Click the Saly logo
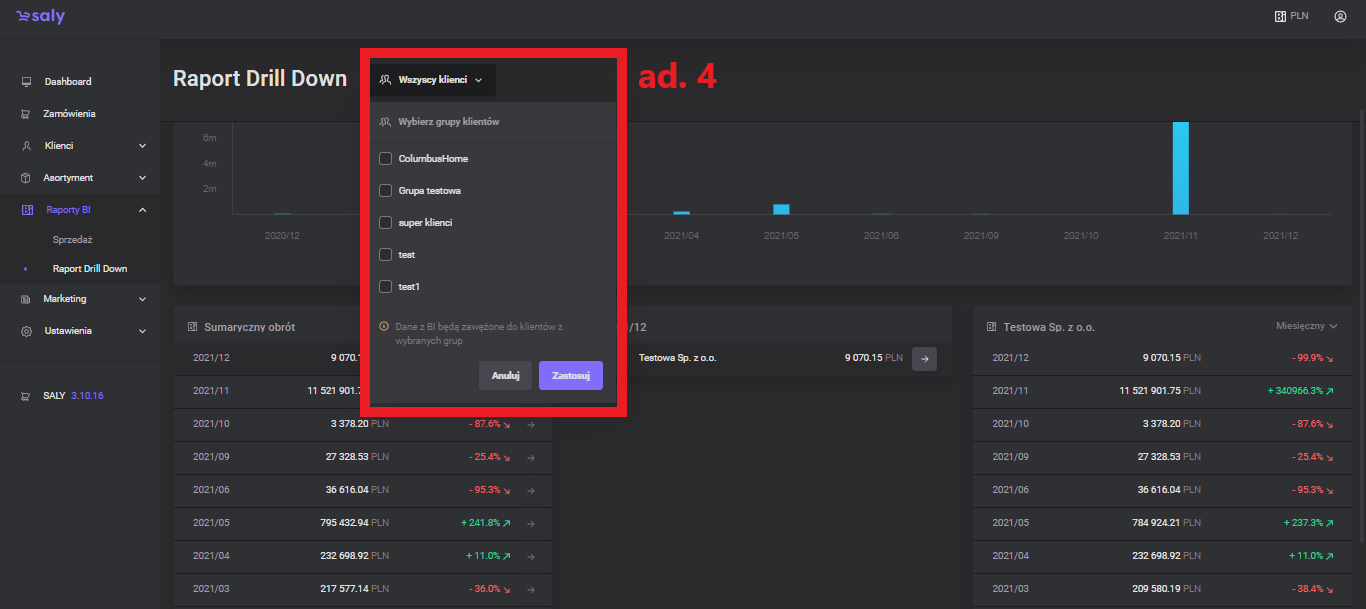The height and width of the screenshot is (609, 1366). tap(41, 17)
